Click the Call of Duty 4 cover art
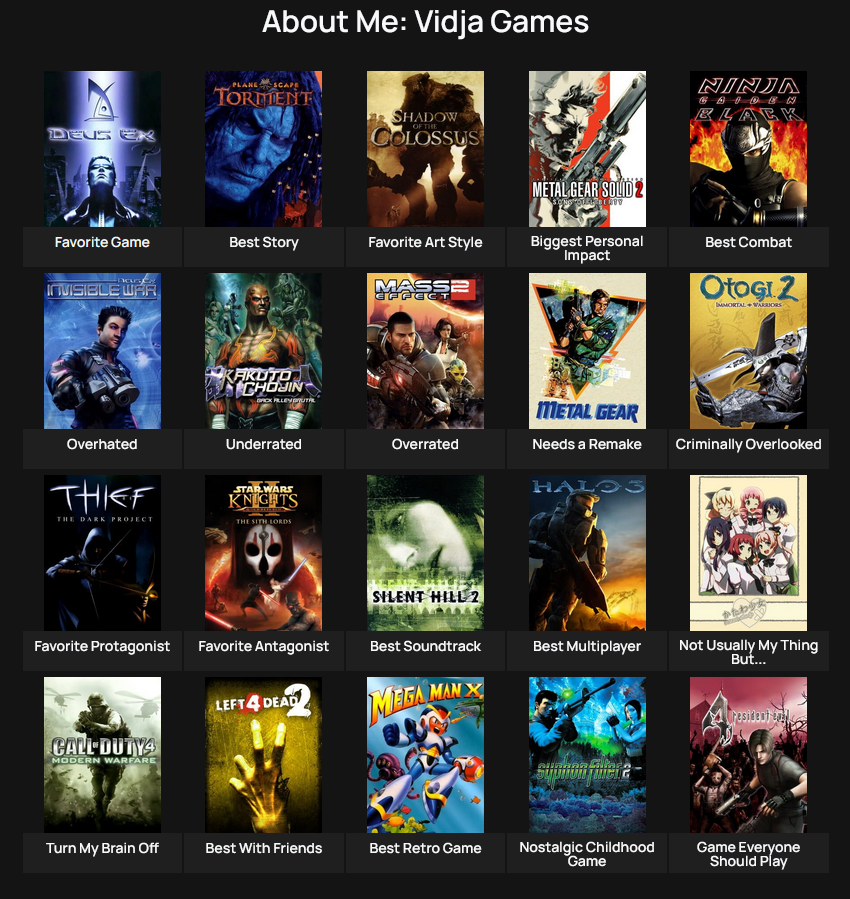 (x=101, y=755)
